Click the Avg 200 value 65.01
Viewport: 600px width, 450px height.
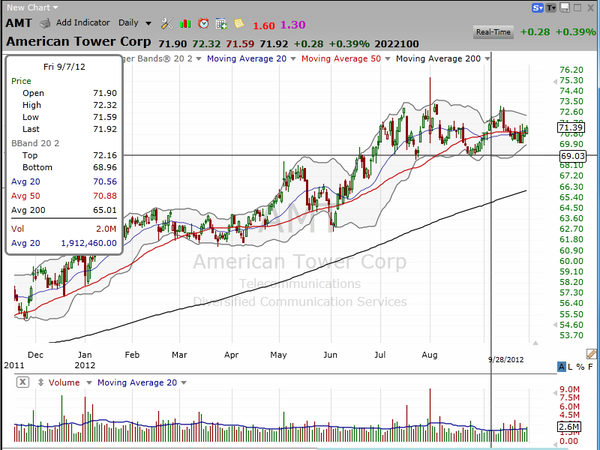[105, 210]
